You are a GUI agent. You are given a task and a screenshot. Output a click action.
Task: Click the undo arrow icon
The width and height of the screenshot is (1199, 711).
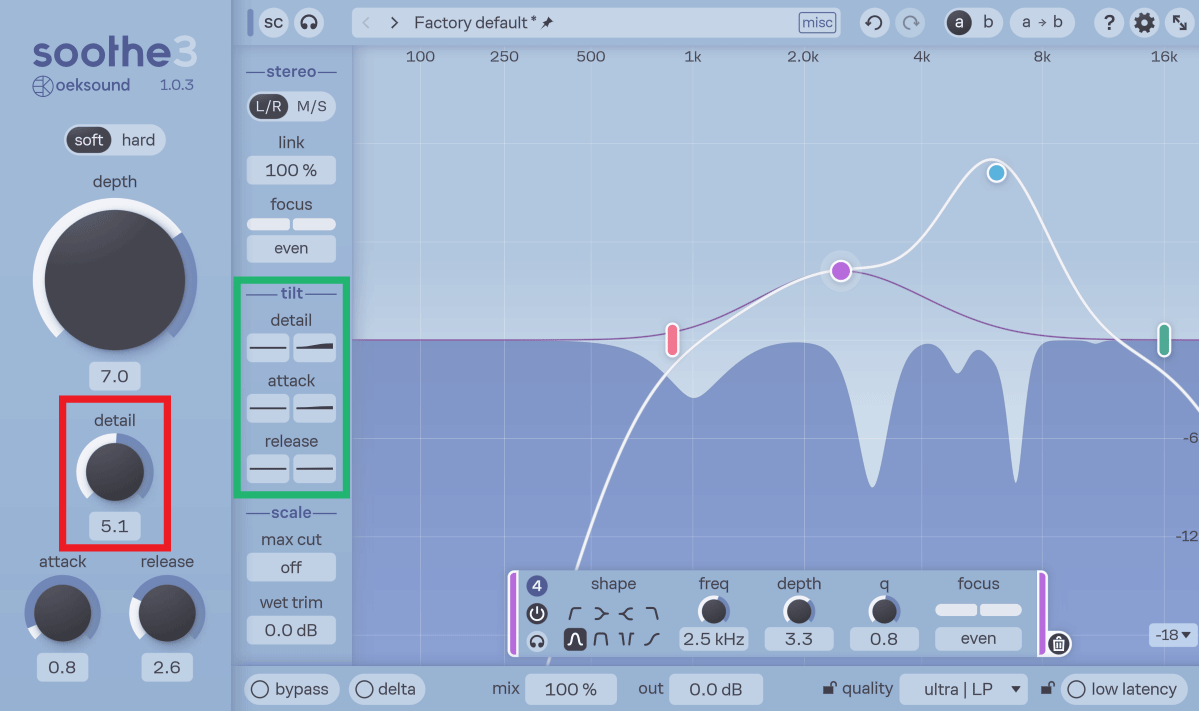[x=873, y=23]
